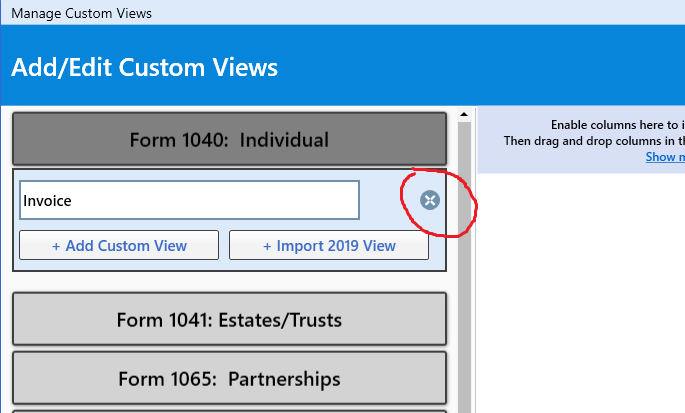Viewport: 685px width, 413px height.
Task: Click the plus sign on Add Custom View
Action: click(x=57, y=246)
